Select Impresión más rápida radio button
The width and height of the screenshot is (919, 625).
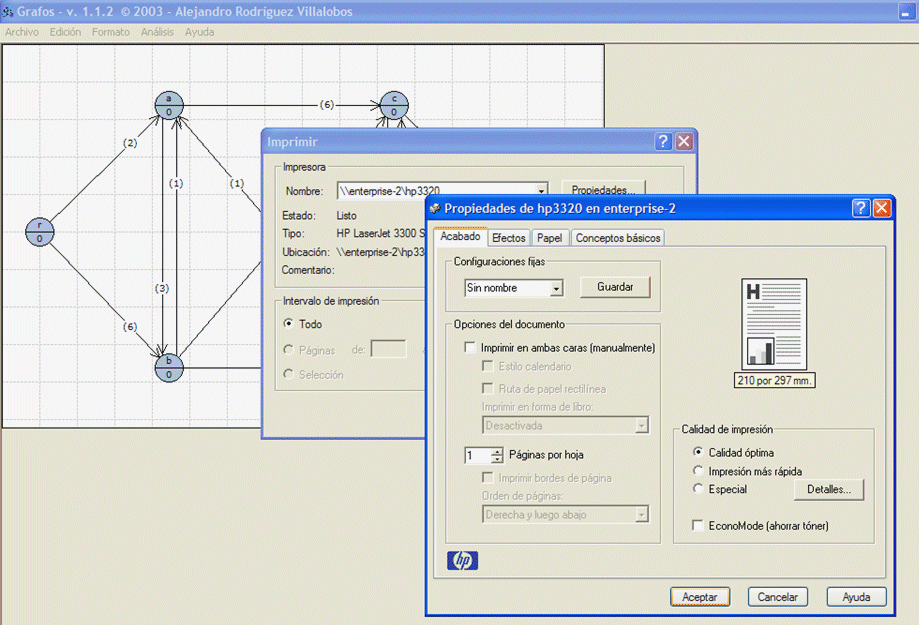[x=698, y=471]
